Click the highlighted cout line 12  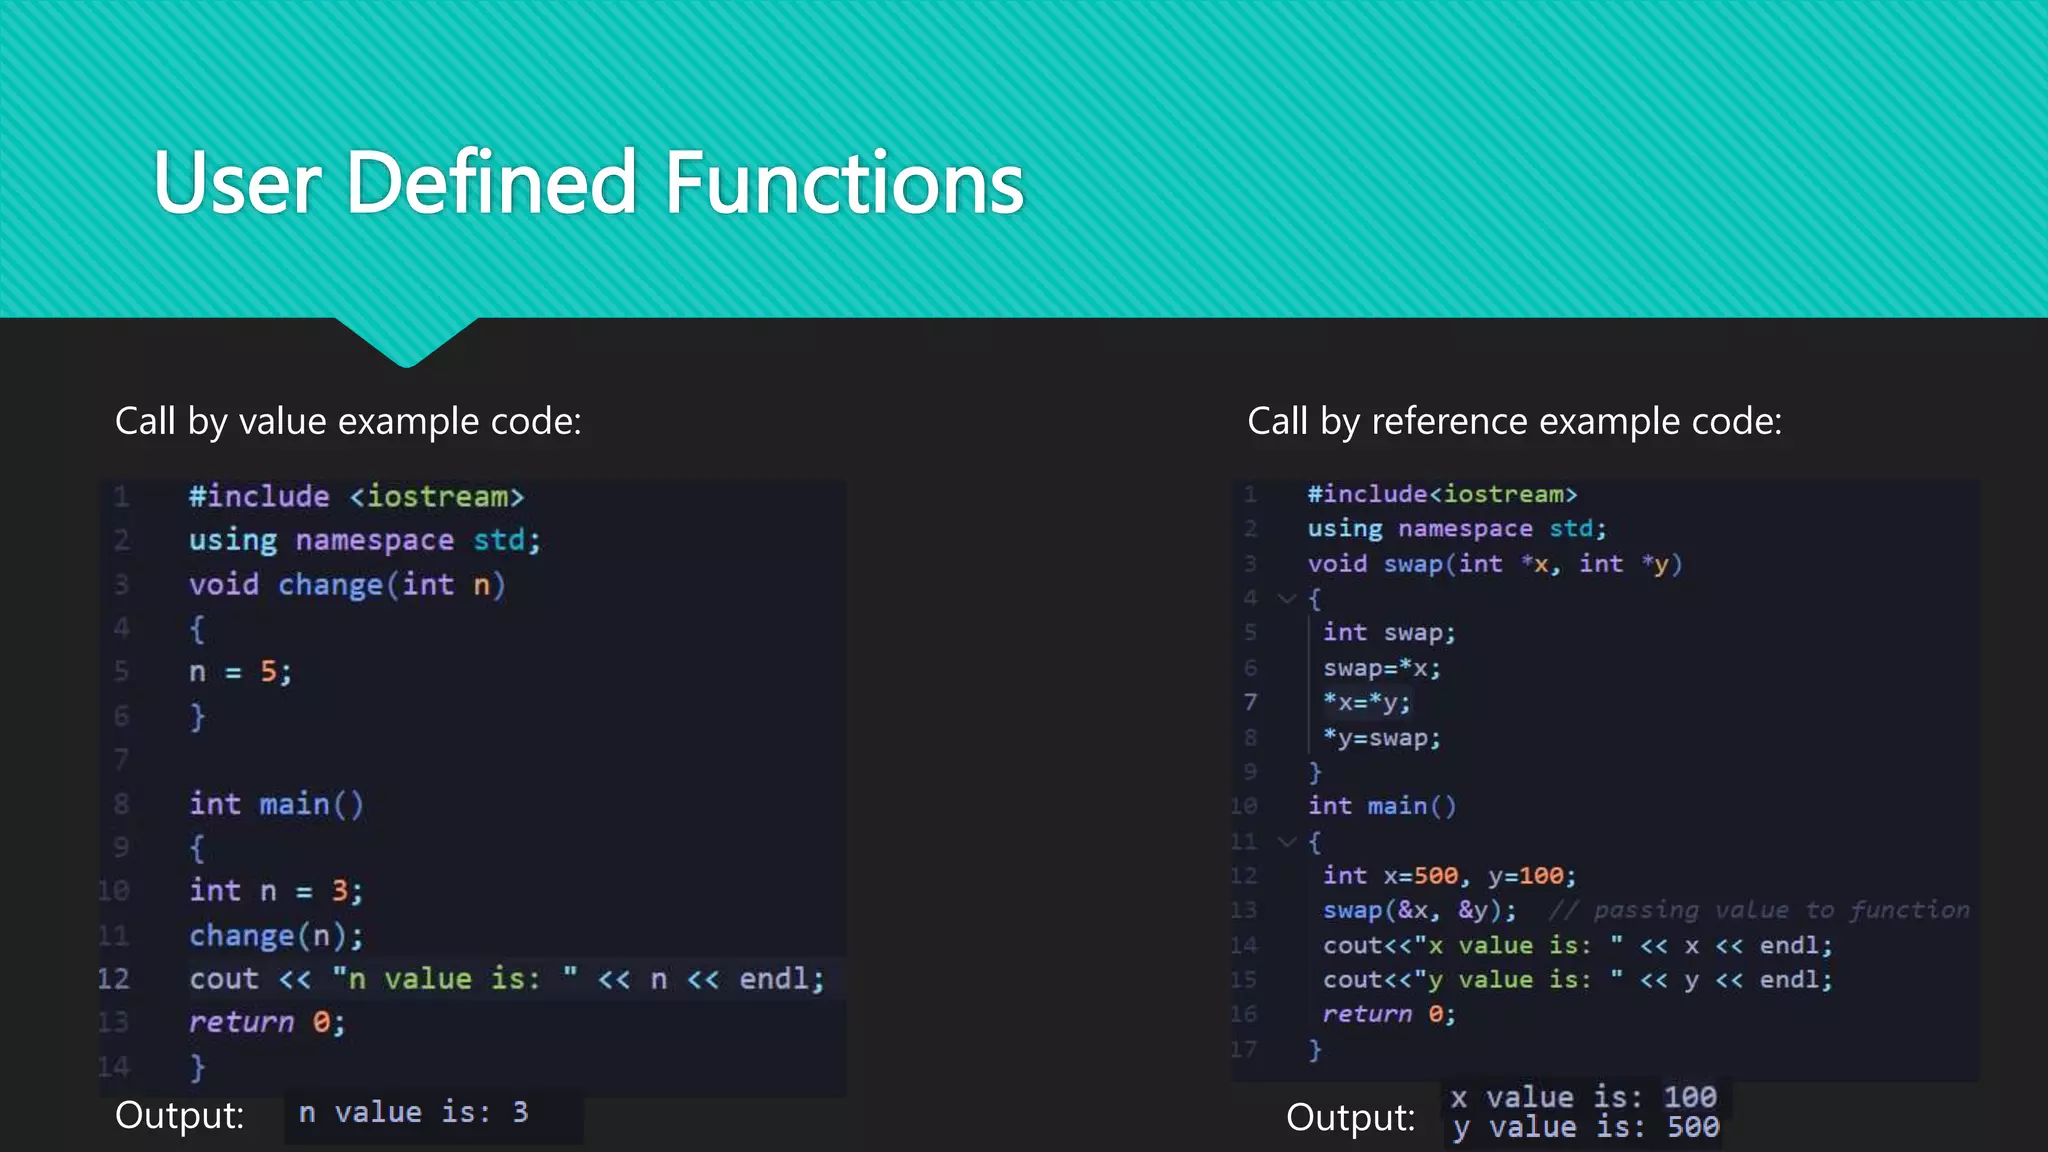click(x=507, y=979)
